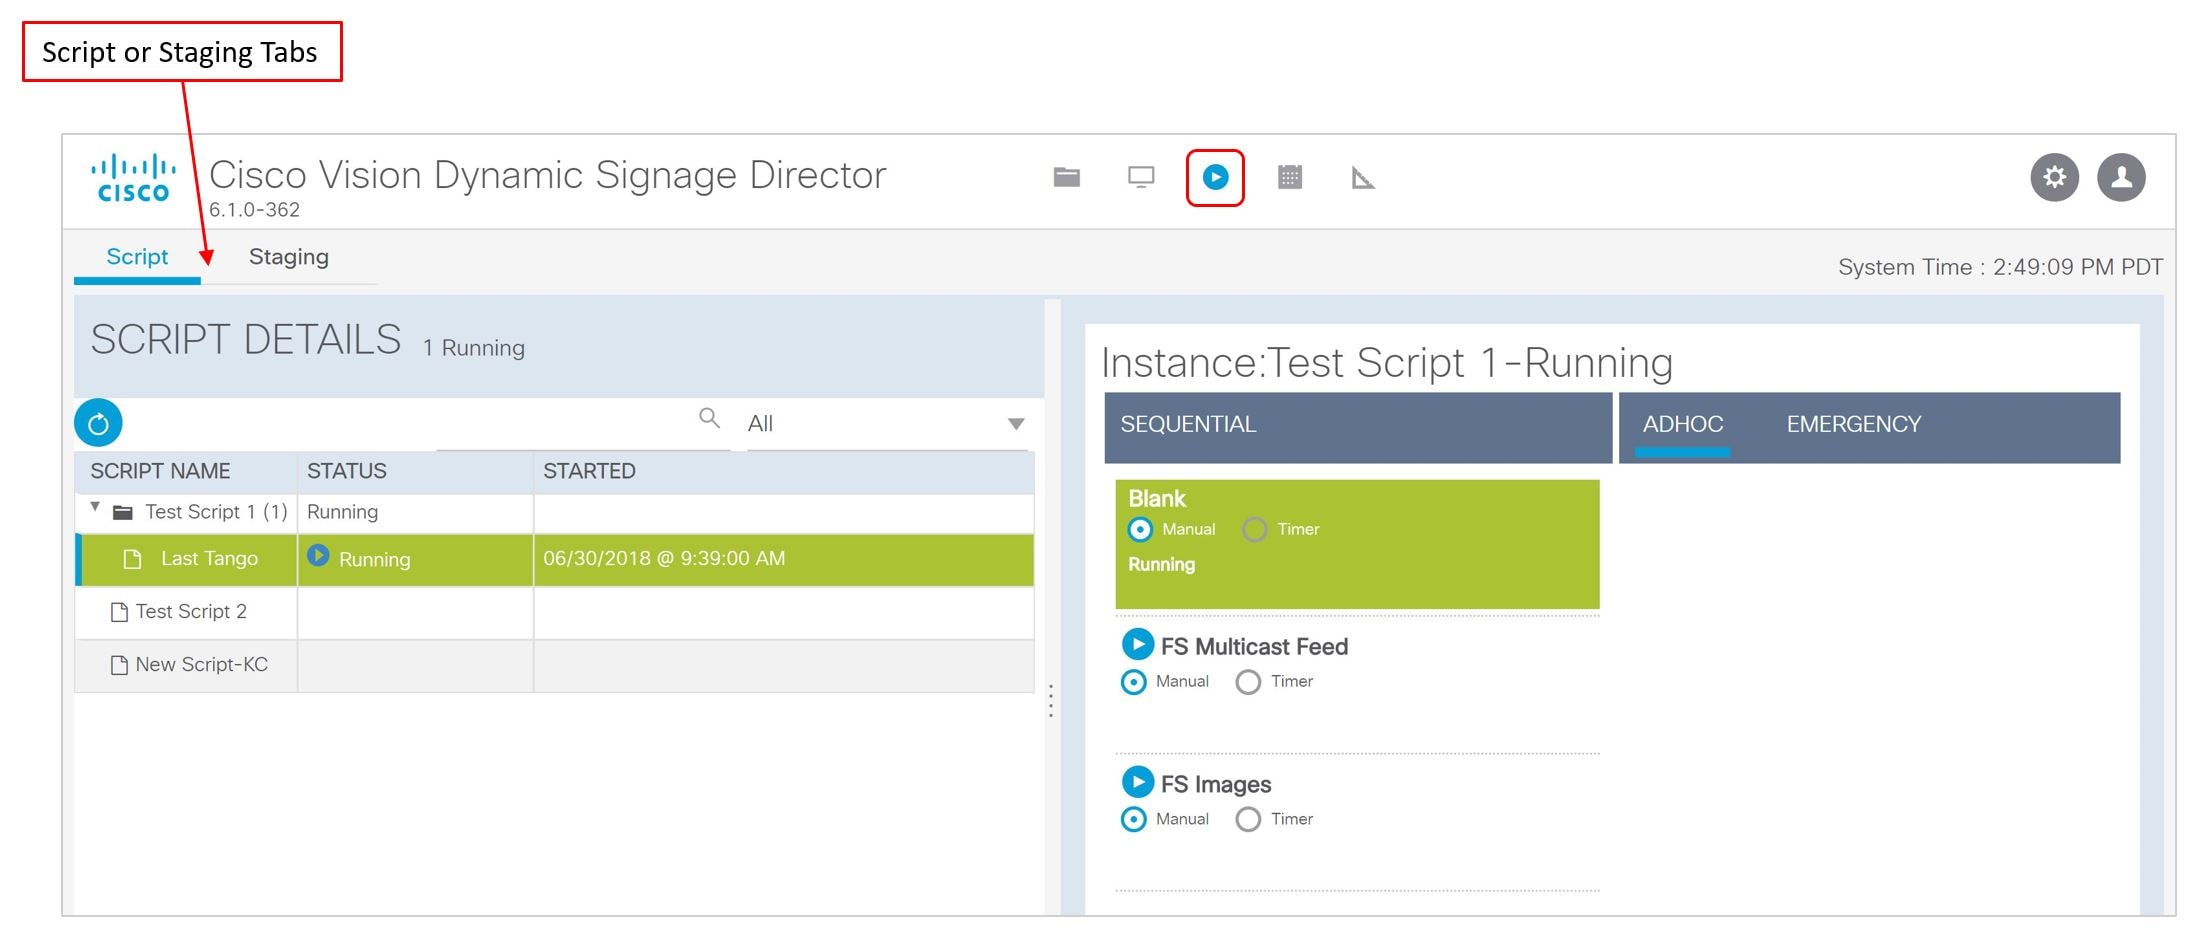Click the New Script-KC file icon
This screenshot has width=2195, height=932.
119,665
